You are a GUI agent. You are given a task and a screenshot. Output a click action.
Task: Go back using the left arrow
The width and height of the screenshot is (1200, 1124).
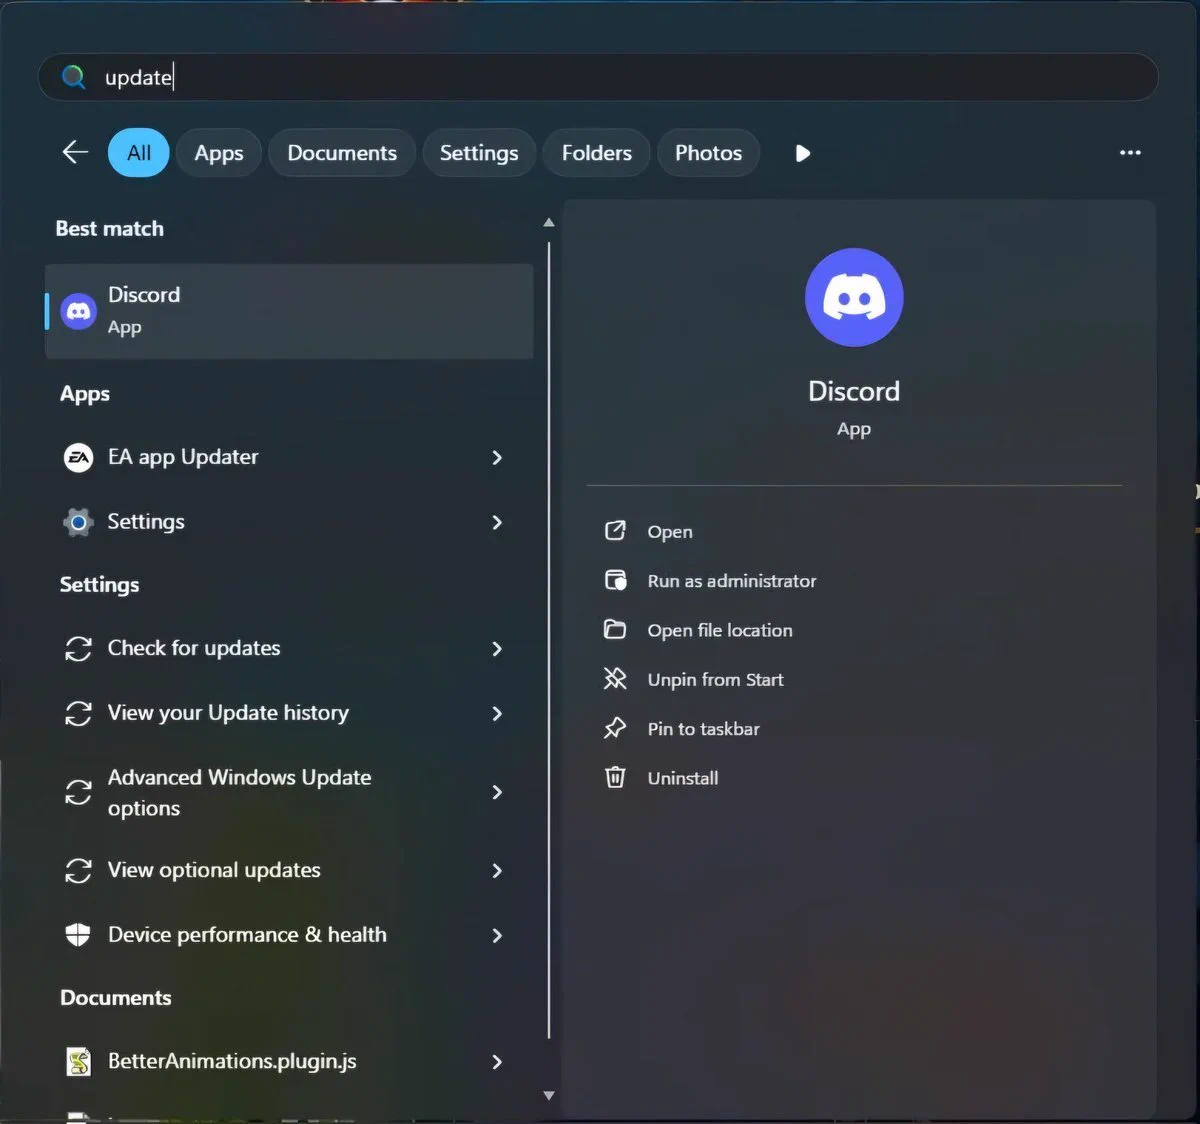coord(75,152)
